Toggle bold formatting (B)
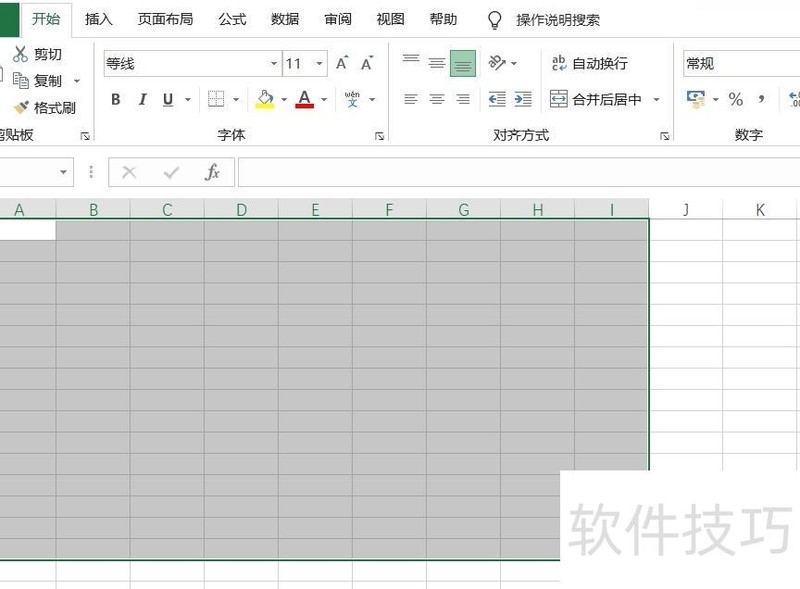The image size is (800, 589). pyautogui.click(x=116, y=99)
